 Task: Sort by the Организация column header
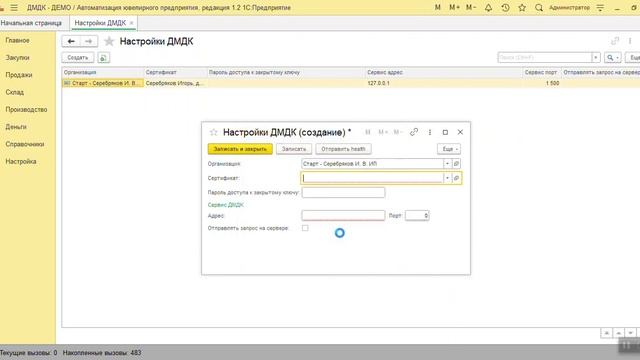pos(103,72)
